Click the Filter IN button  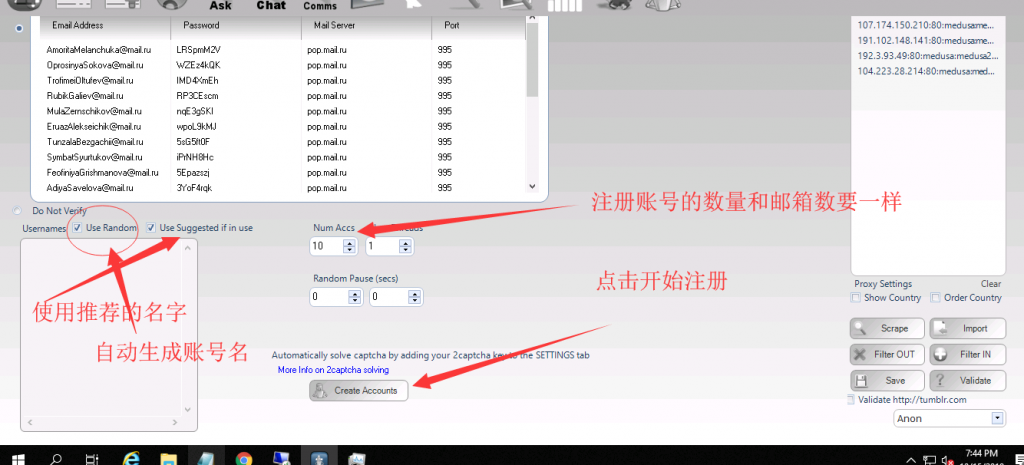(x=967, y=355)
